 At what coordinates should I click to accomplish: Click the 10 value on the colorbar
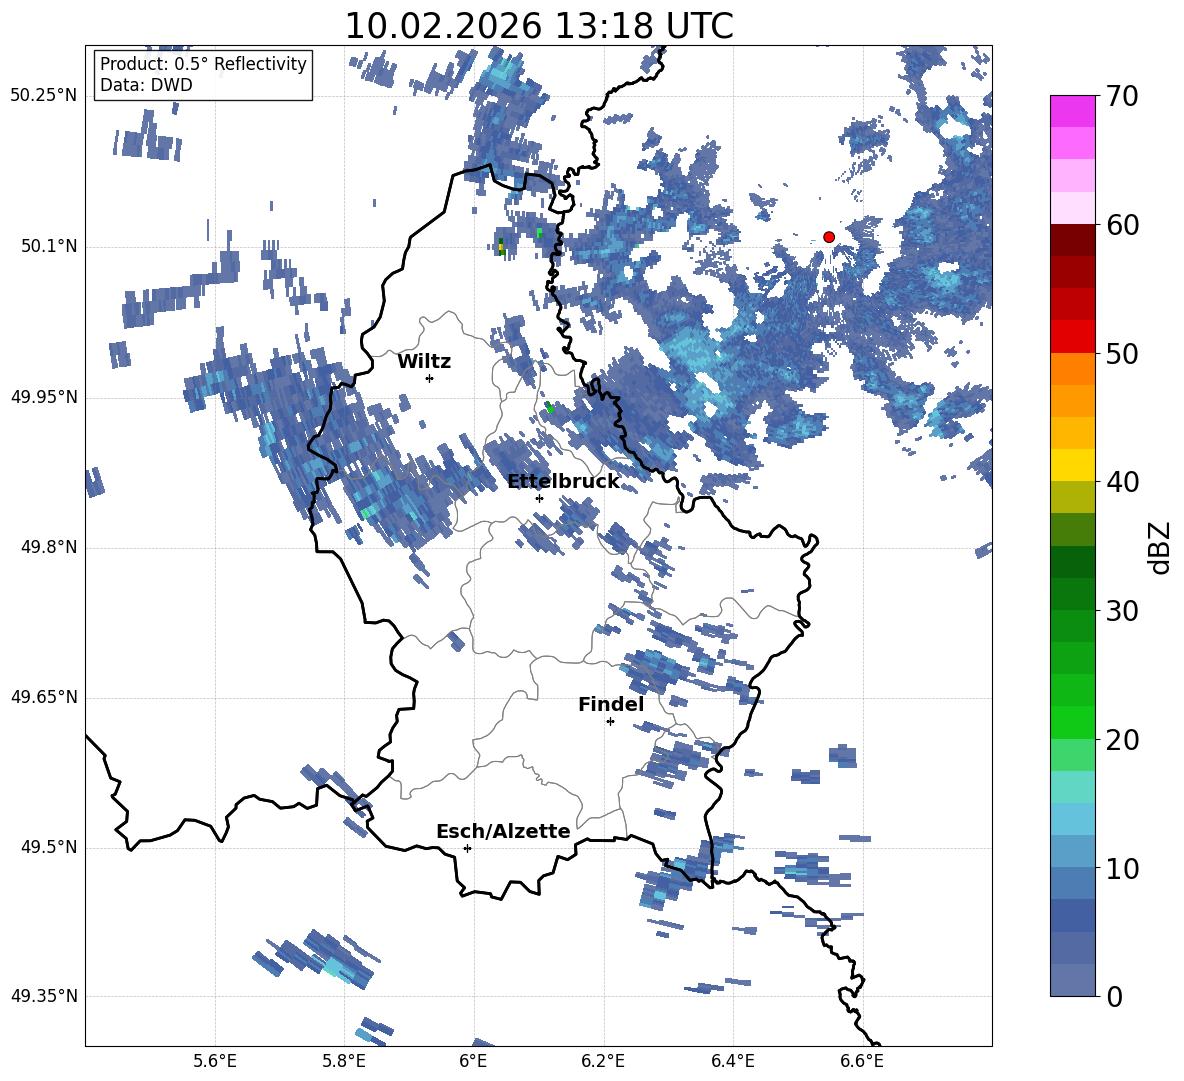coord(1122,869)
